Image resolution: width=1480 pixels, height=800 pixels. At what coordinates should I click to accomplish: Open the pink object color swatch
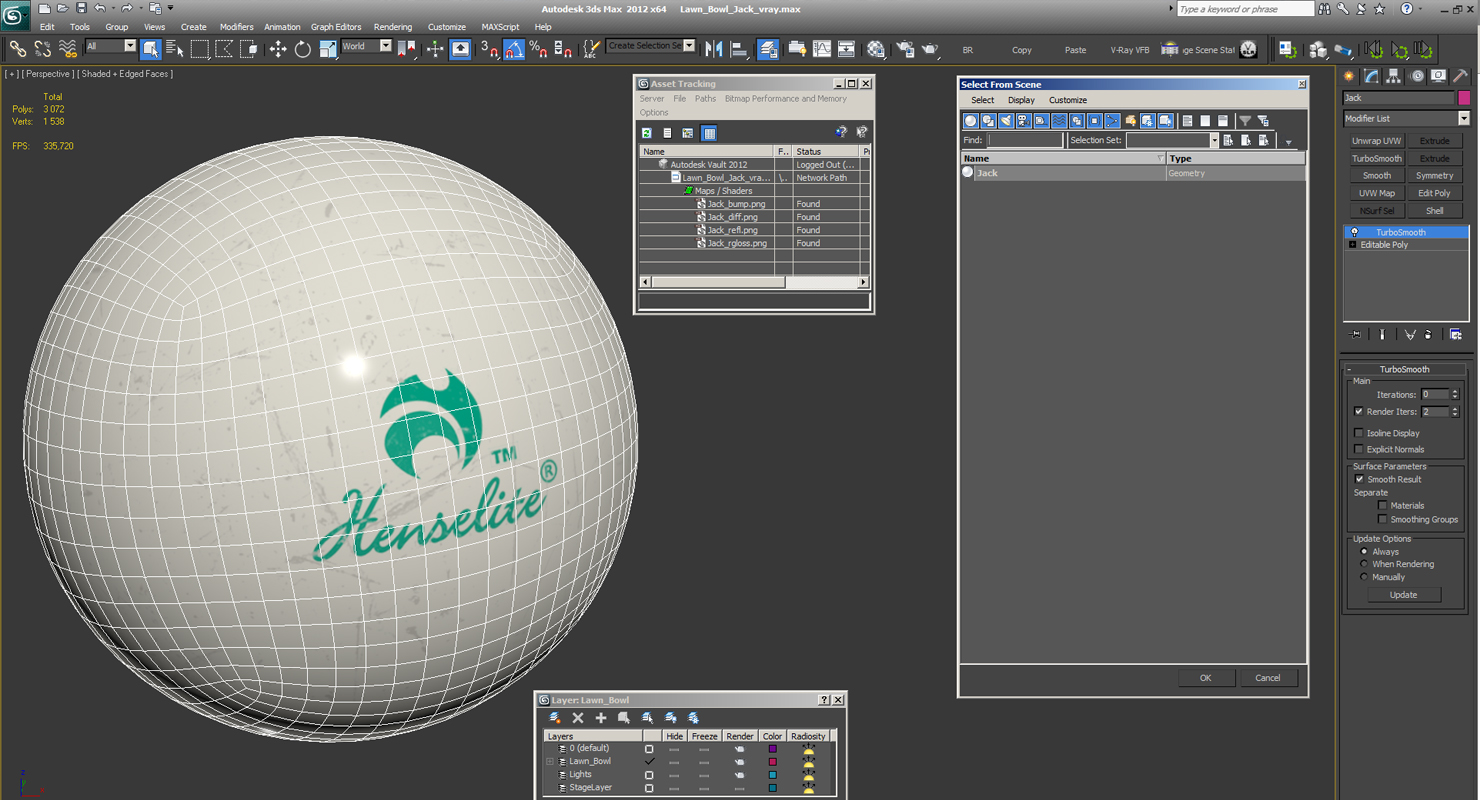[x=1464, y=98]
